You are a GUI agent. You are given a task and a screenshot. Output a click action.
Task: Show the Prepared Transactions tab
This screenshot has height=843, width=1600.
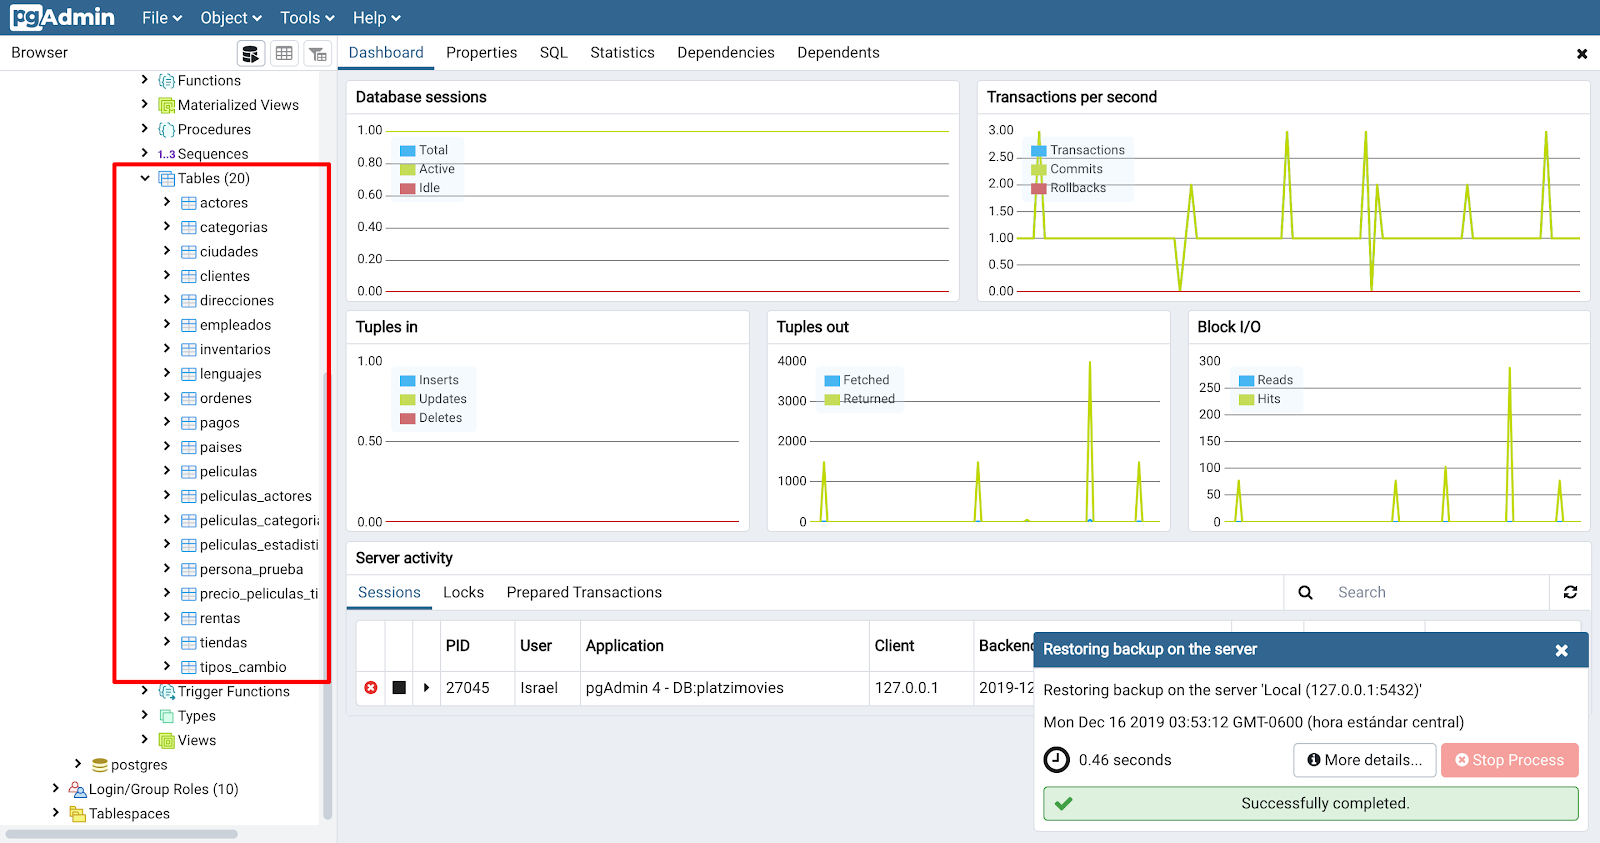[584, 592]
